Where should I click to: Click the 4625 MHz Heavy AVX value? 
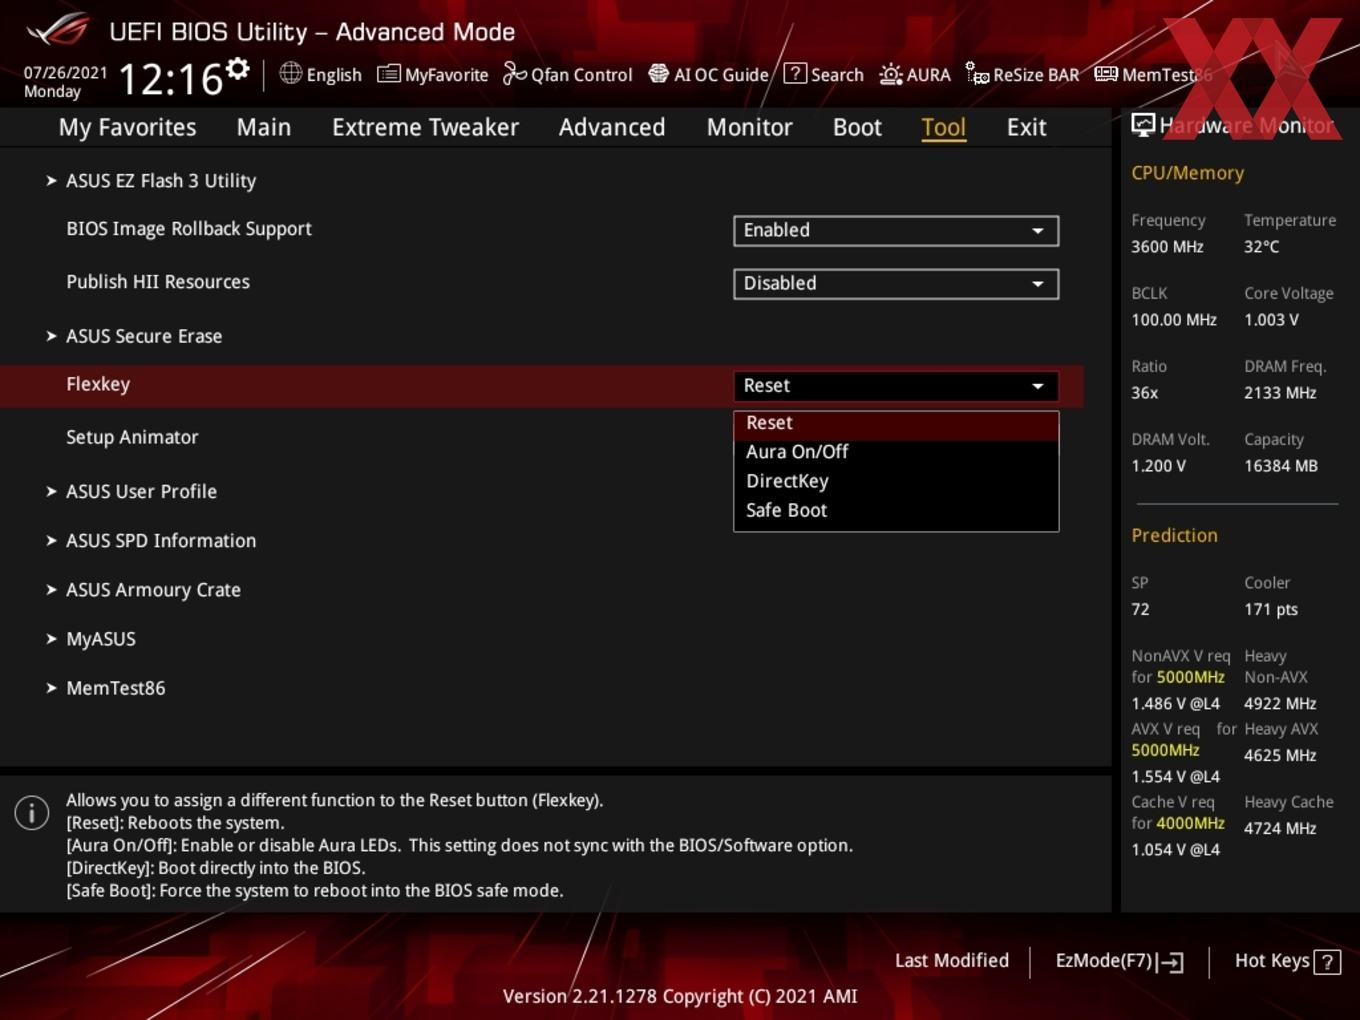pyautogui.click(x=1280, y=756)
